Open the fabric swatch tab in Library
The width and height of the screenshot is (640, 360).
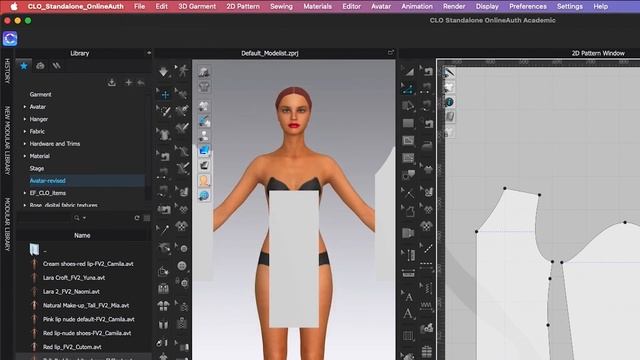pyautogui.click(x=56, y=66)
